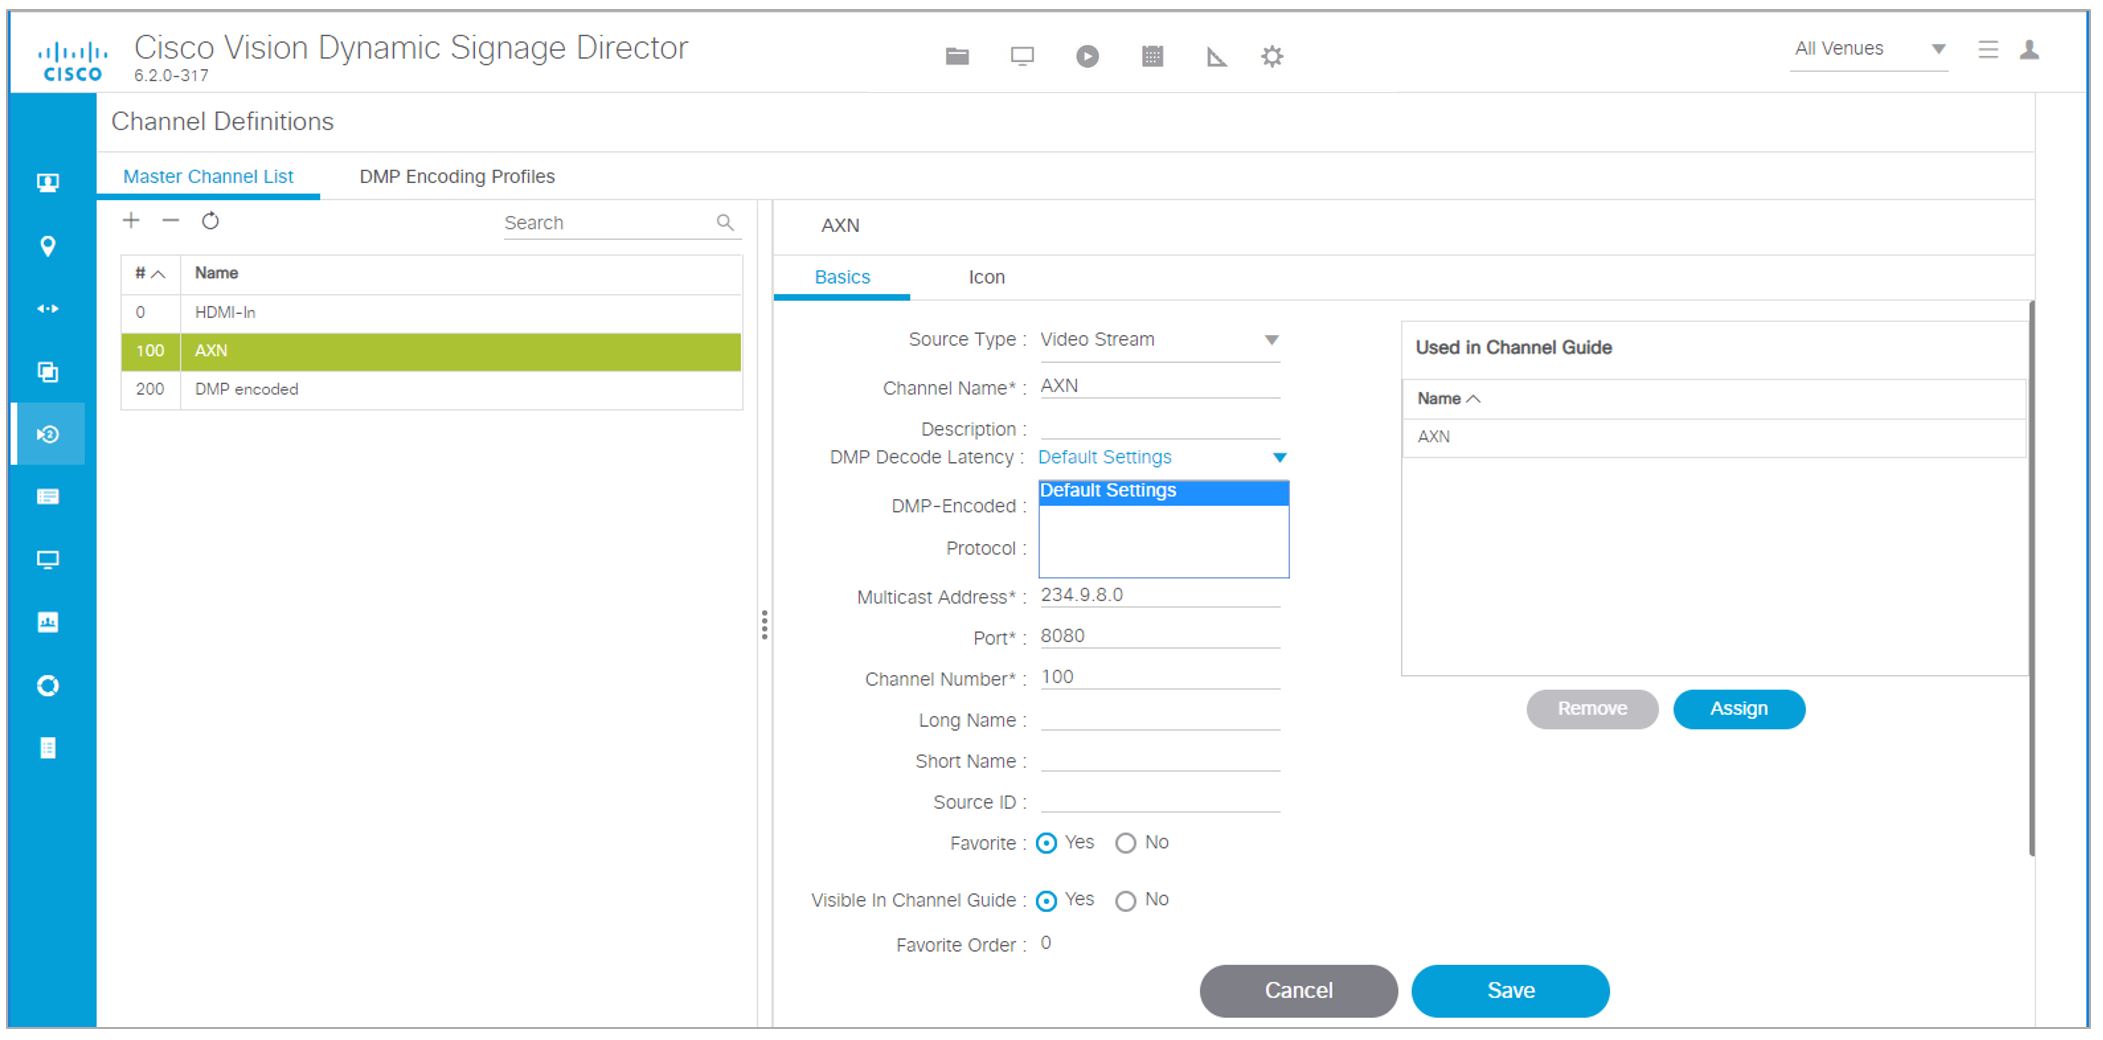
Task: Click the Cancel button
Action: [1298, 991]
